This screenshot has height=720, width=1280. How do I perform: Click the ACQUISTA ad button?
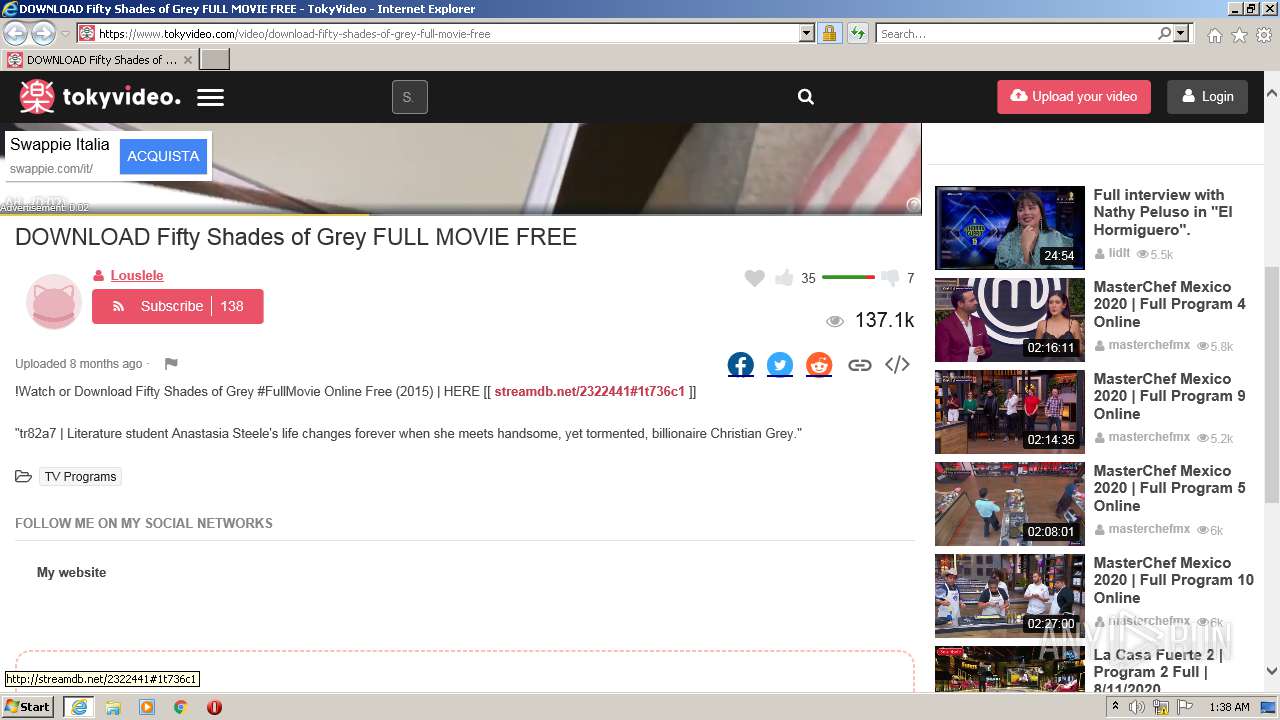[163, 156]
